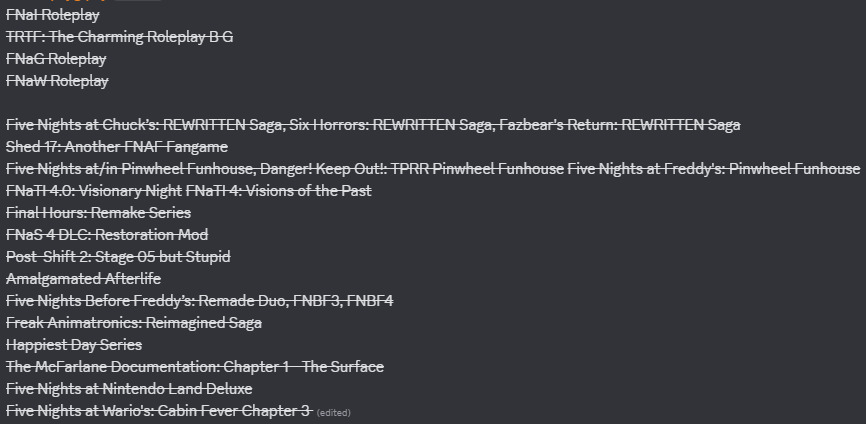Select the "Amalgamated Afterlife" line
Image resolution: width=866 pixels, height=424 pixels.
(x=83, y=279)
